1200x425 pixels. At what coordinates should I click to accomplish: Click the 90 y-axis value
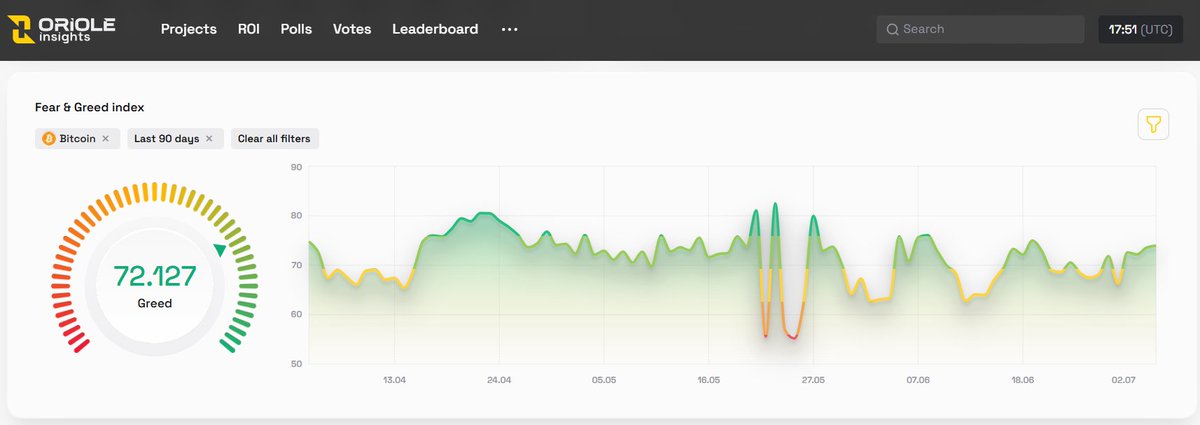(x=296, y=167)
